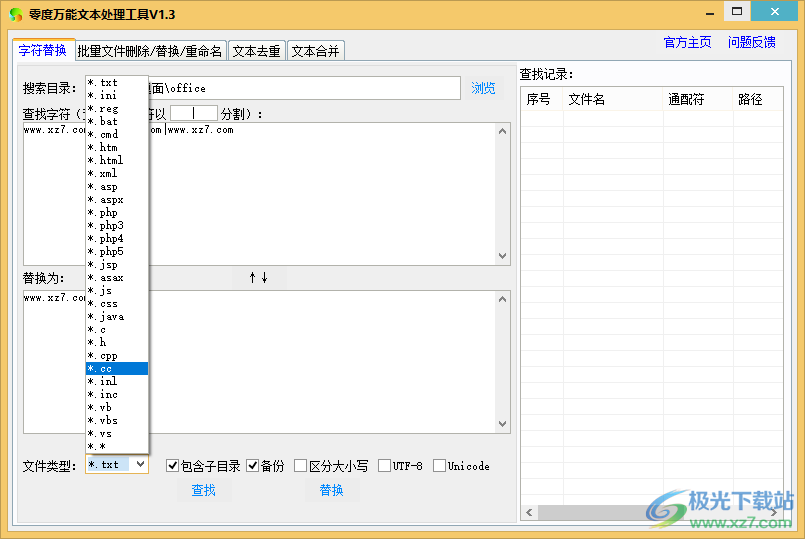Click the 文件名 column header

point(613,99)
